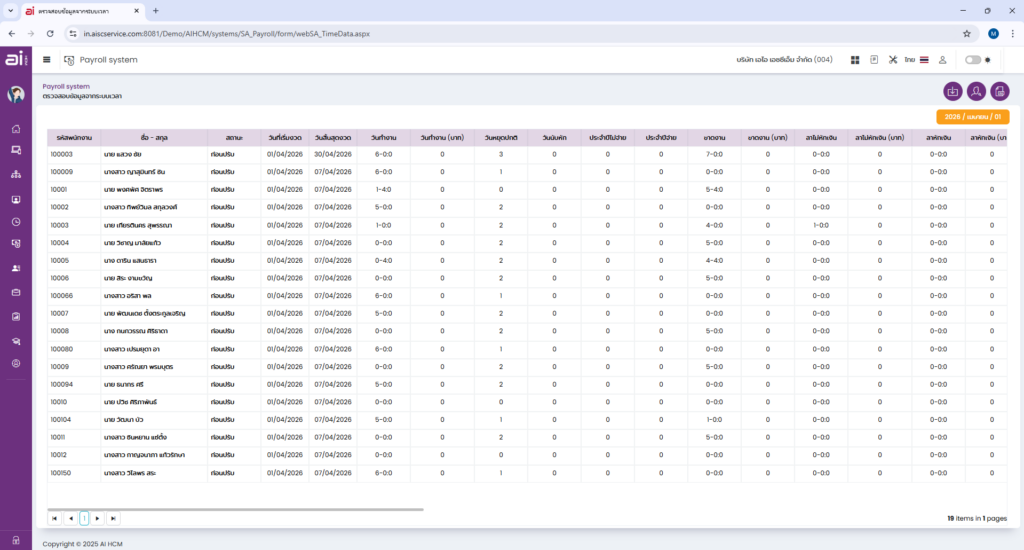Screen dimensions: 1024x550
Task: Open the payroll money sidebar icon
Action: 16,244
